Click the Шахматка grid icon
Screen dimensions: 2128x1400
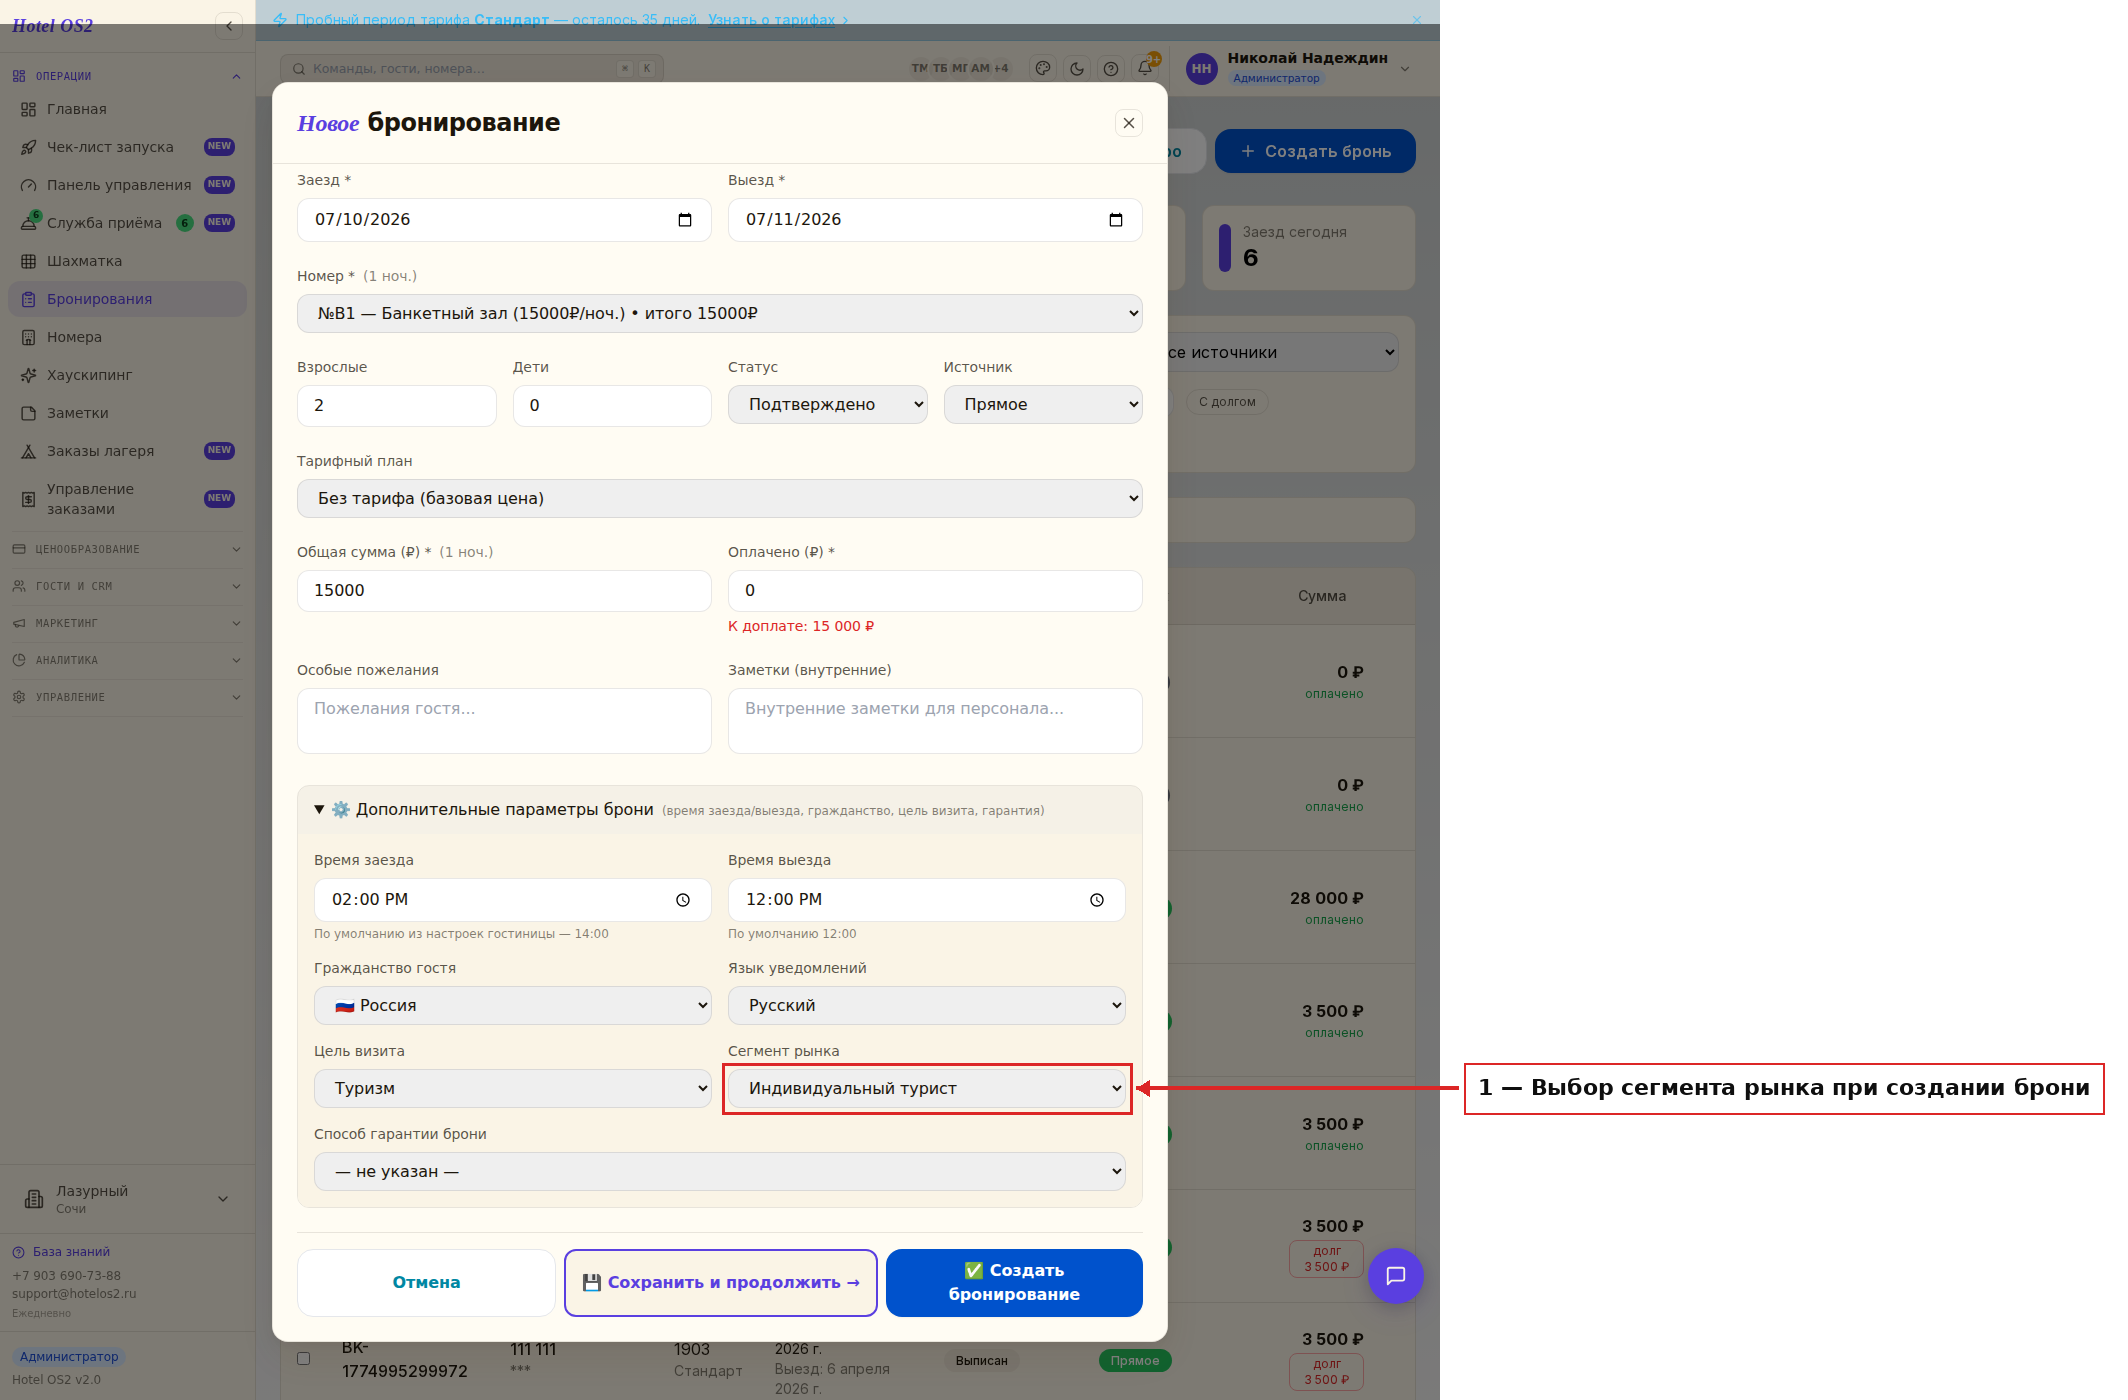28,261
